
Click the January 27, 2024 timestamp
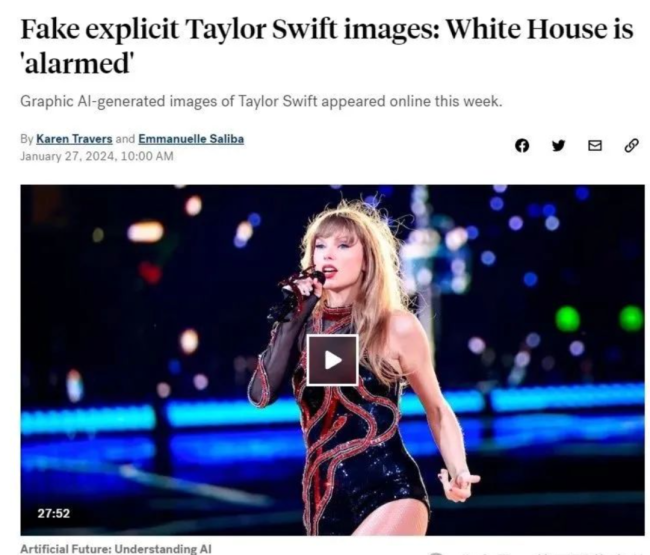point(97,156)
